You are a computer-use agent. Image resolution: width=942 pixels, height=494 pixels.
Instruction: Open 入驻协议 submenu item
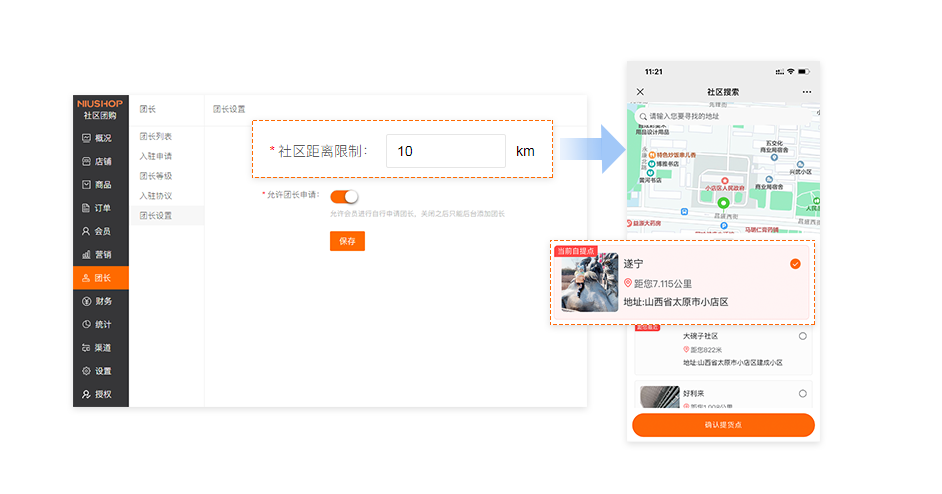tap(156, 196)
